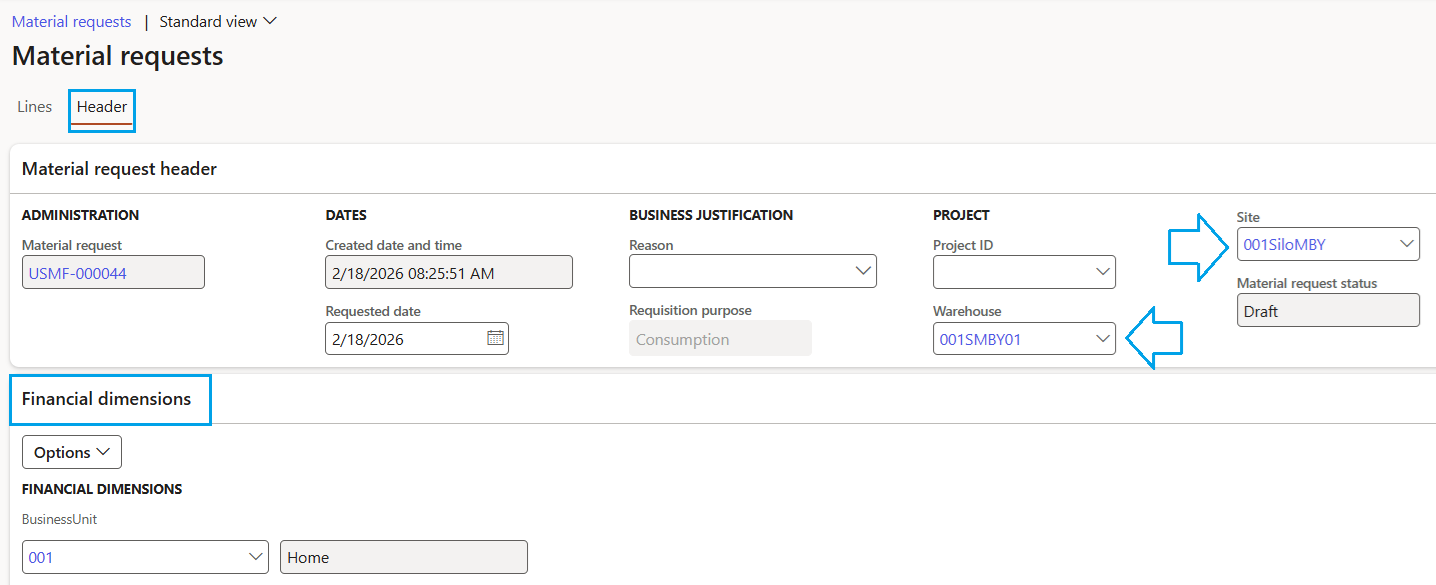
Task: Open the Site dropdown chevron
Action: click(1407, 244)
